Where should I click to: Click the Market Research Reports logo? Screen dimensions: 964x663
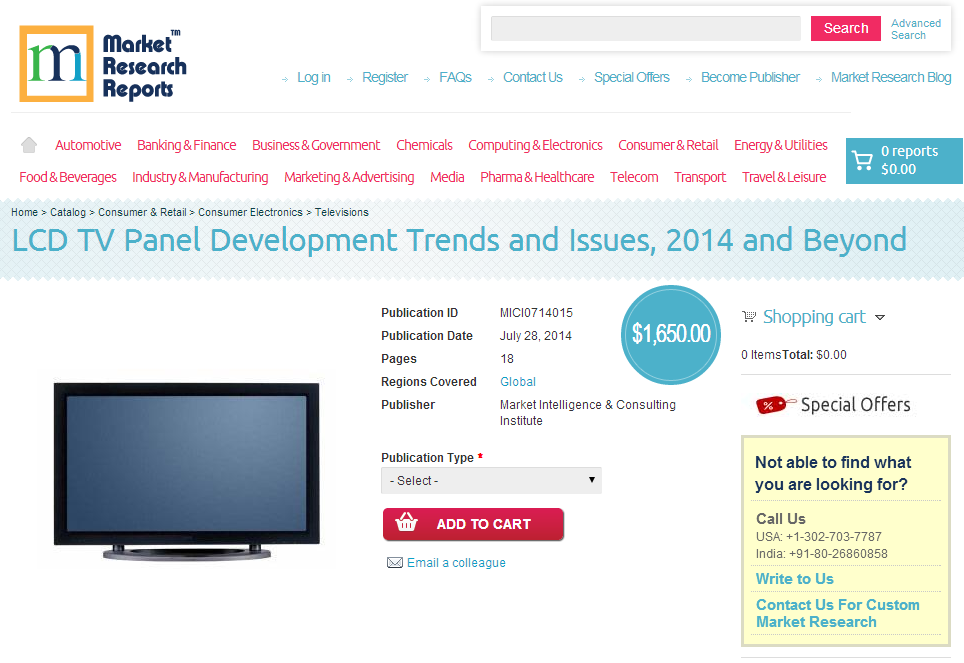103,64
